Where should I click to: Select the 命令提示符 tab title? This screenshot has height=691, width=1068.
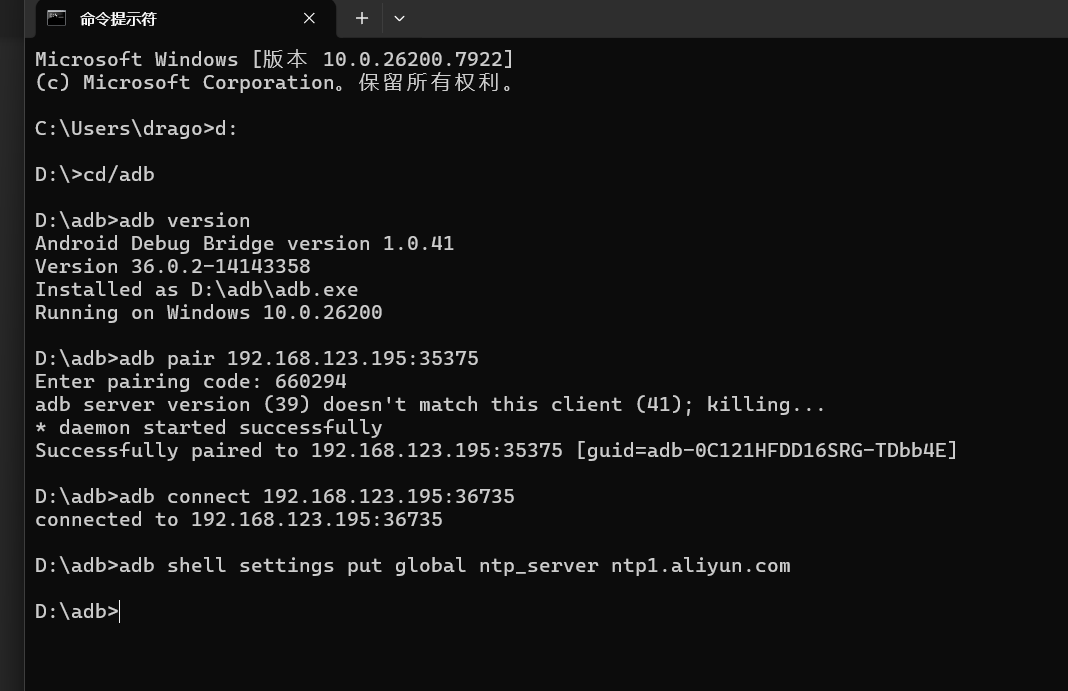click(x=118, y=19)
